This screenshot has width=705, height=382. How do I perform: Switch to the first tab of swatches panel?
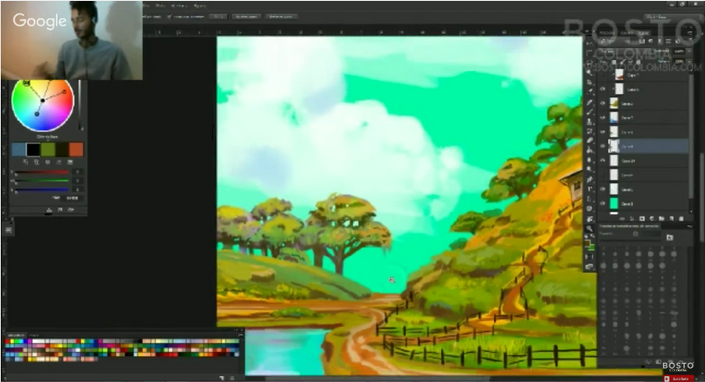point(16,335)
